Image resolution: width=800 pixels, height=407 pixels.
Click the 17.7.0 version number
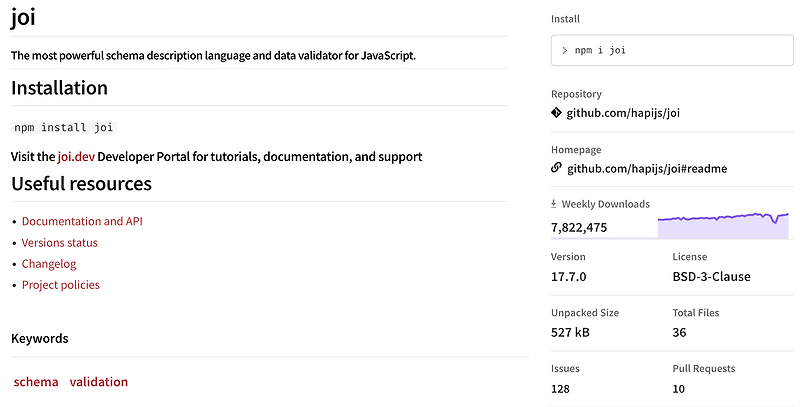click(569, 276)
